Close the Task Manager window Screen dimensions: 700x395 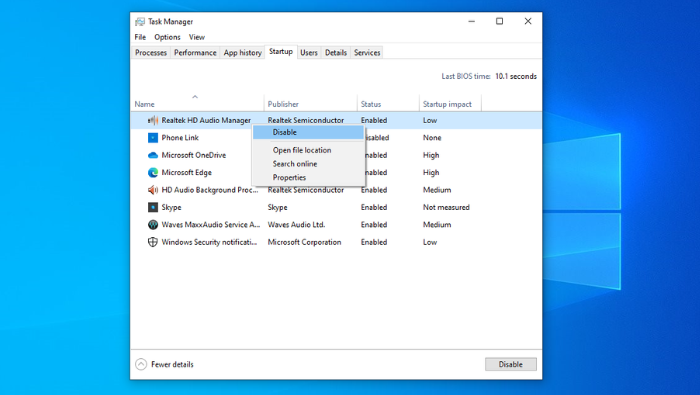[x=528, y=21]
